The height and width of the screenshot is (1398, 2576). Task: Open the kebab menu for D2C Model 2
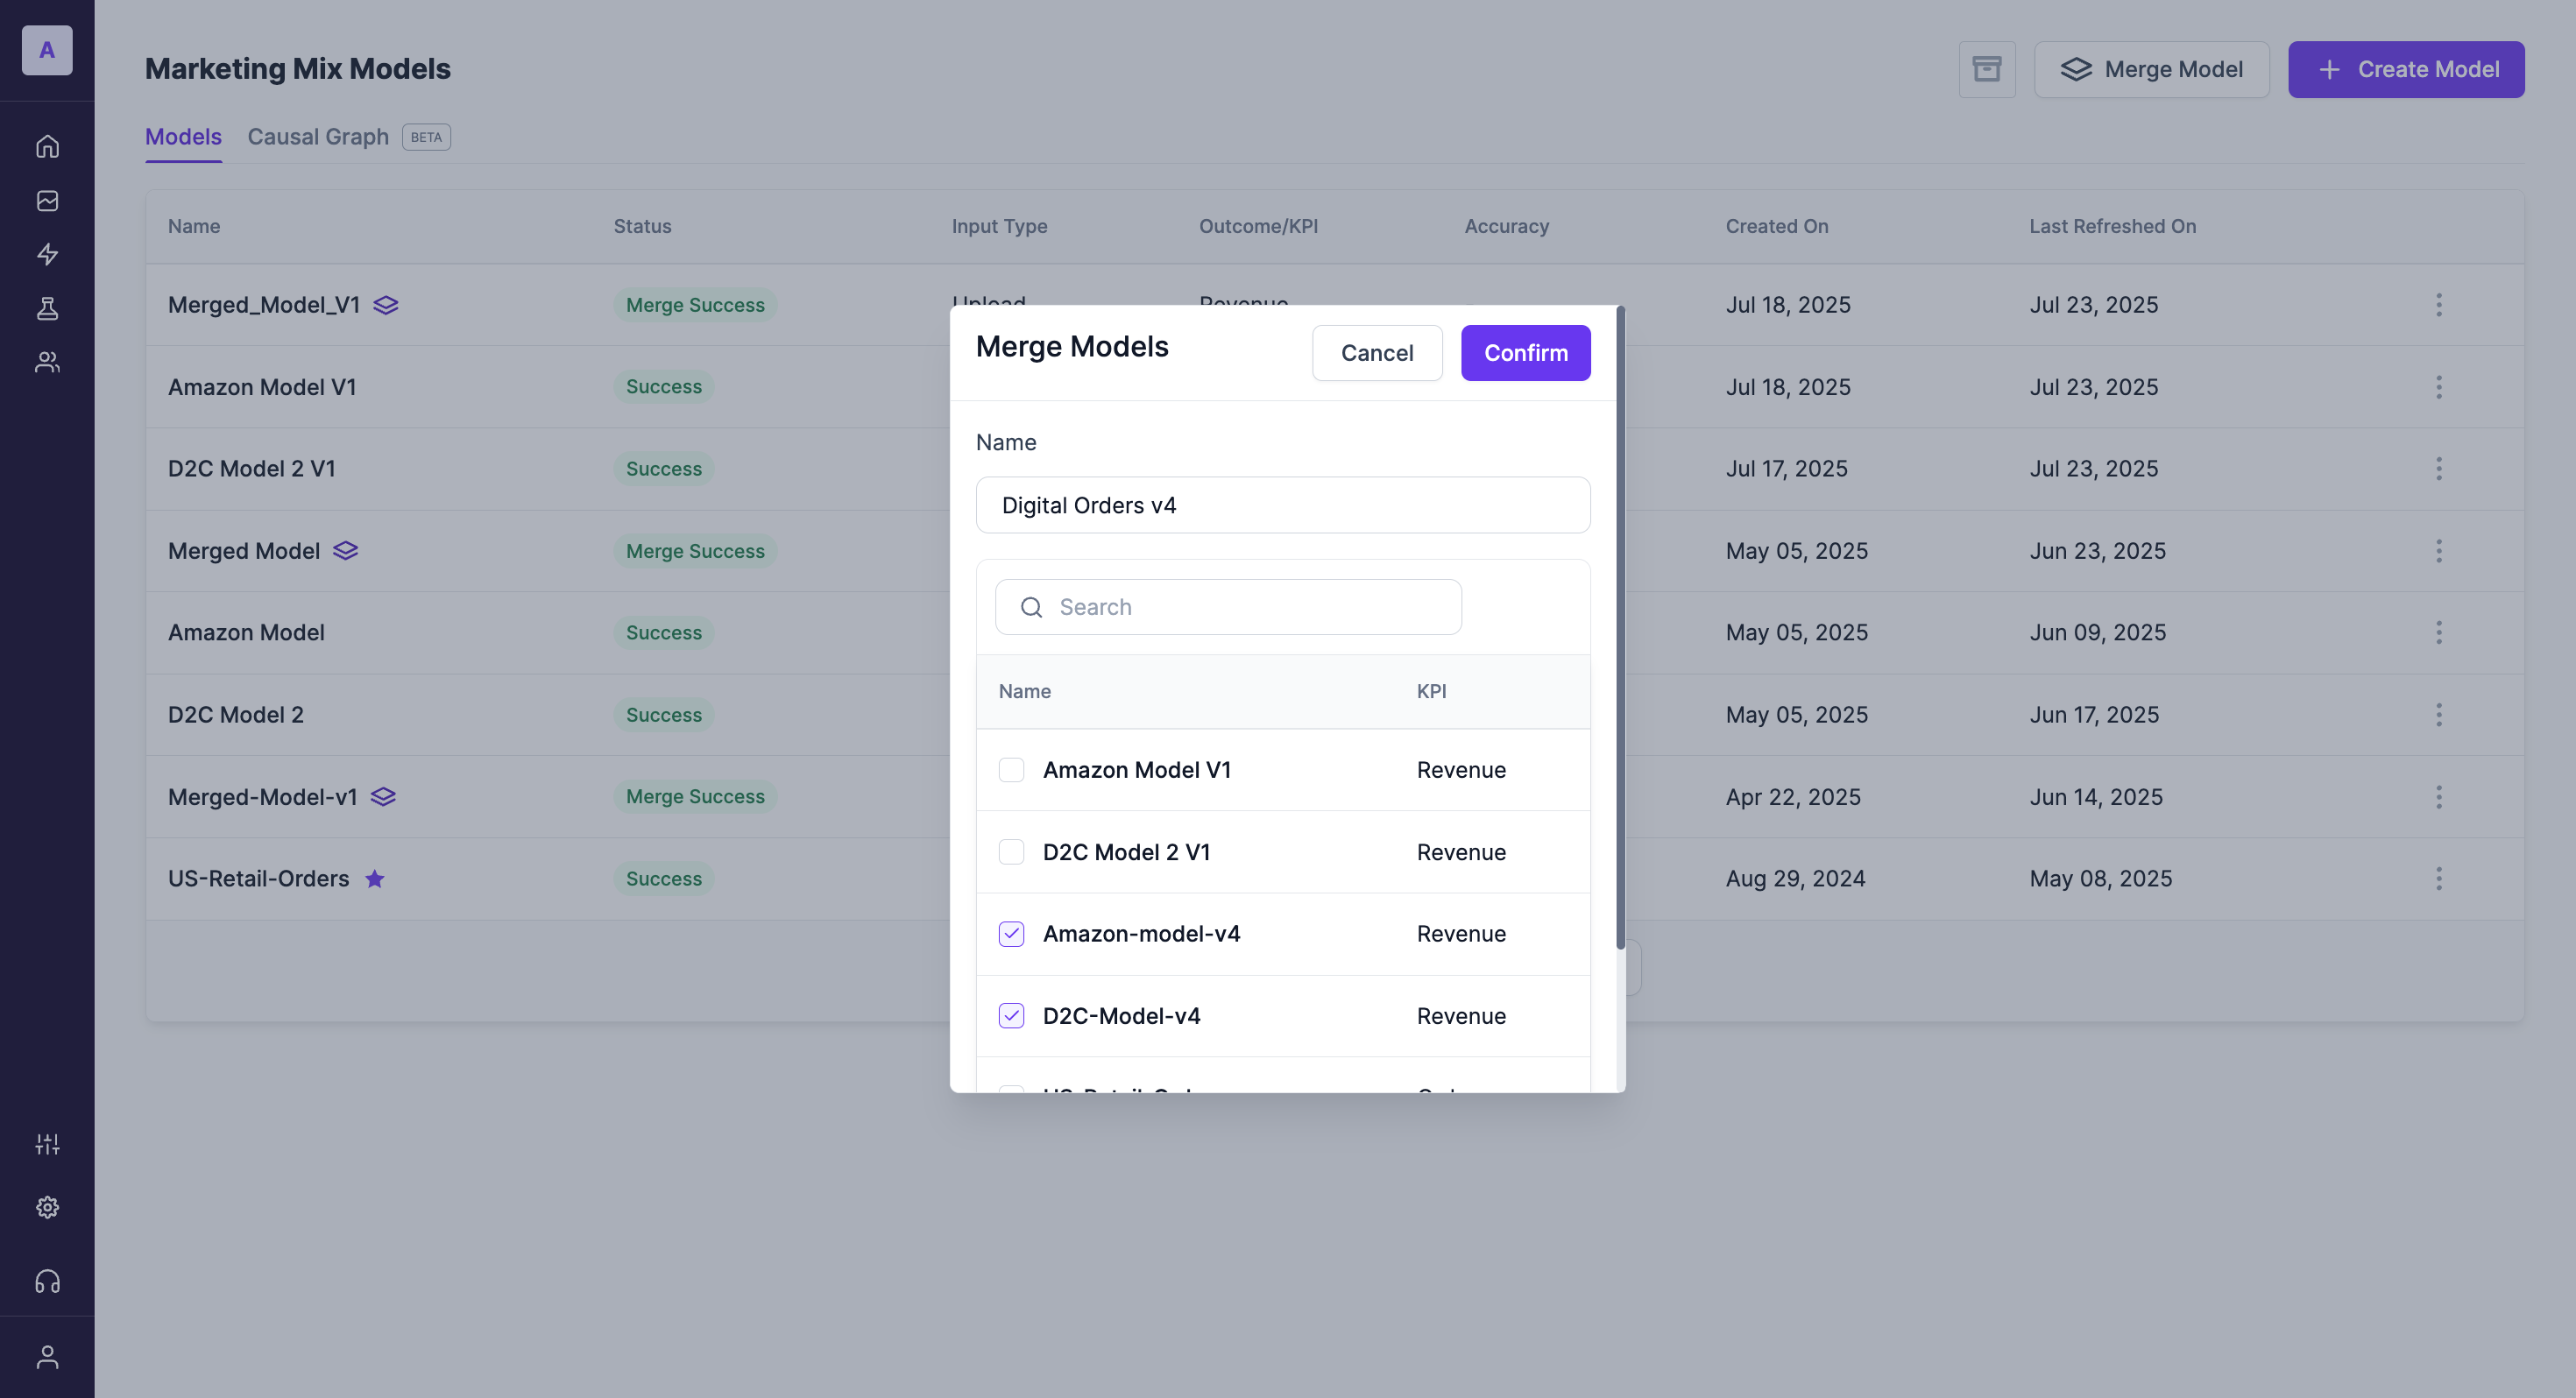pyautogui.click(x=2438, y=715)
